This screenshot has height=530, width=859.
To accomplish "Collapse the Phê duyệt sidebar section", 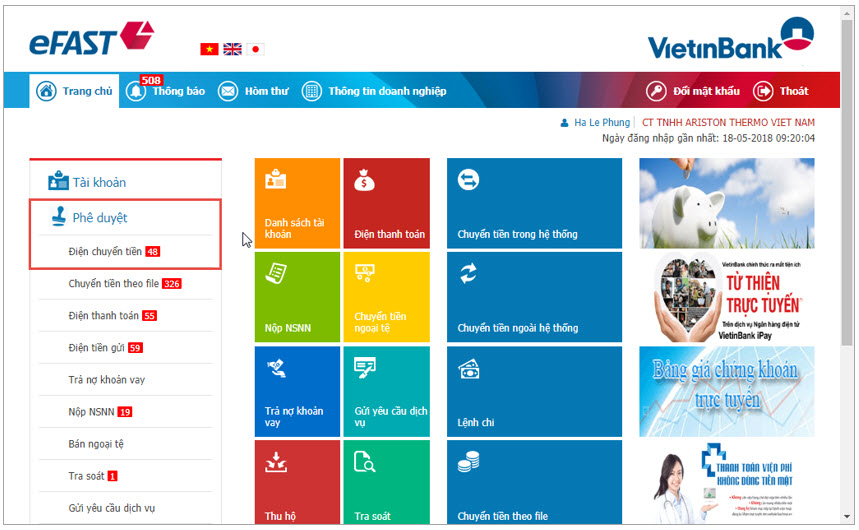I will (x=99, y=217).
